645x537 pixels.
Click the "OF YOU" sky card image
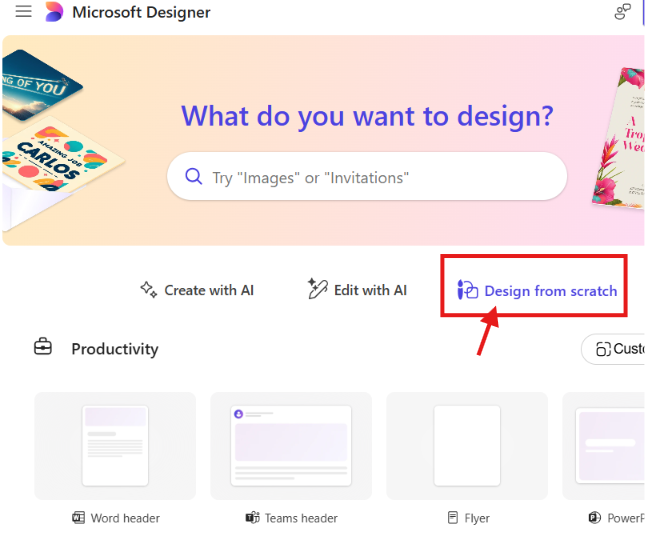click(39, 85)
